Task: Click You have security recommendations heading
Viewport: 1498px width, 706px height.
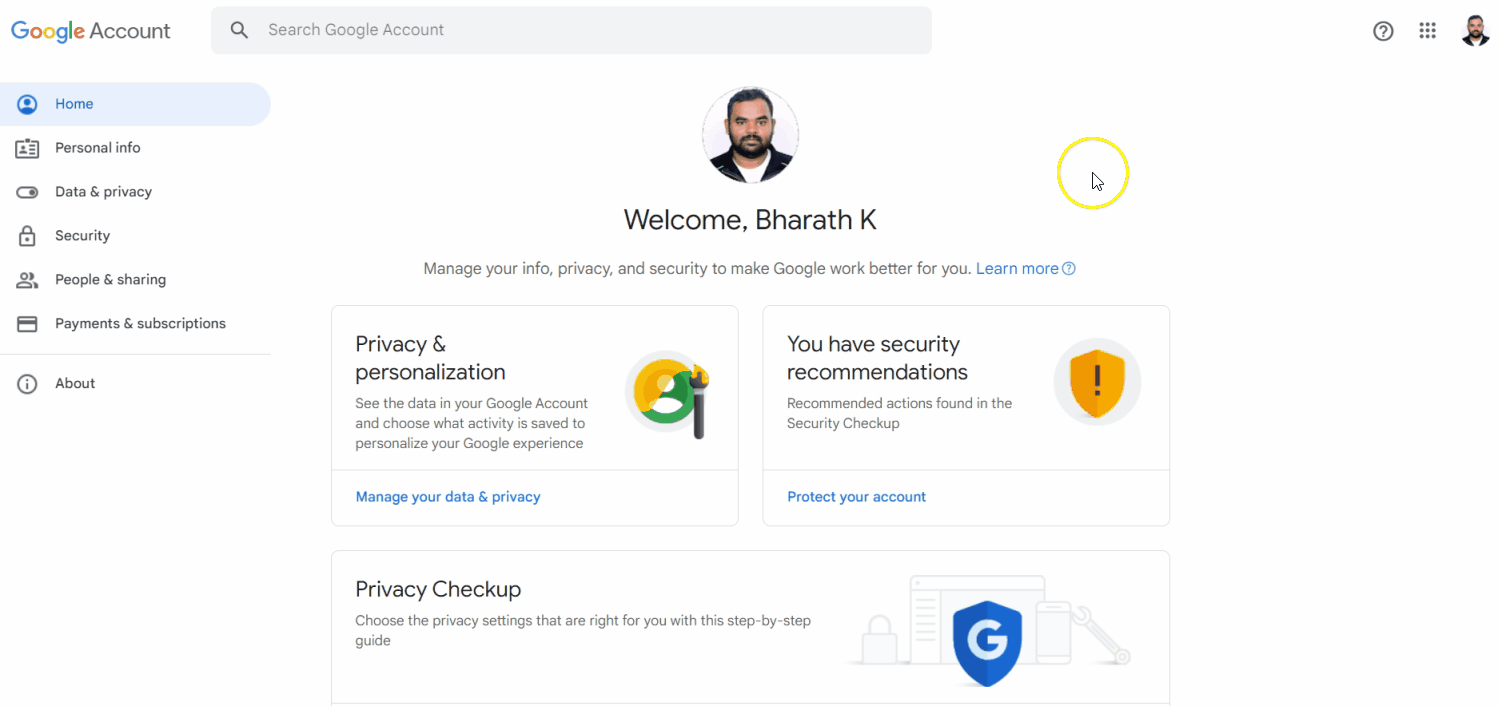Action: pos(877,358)
